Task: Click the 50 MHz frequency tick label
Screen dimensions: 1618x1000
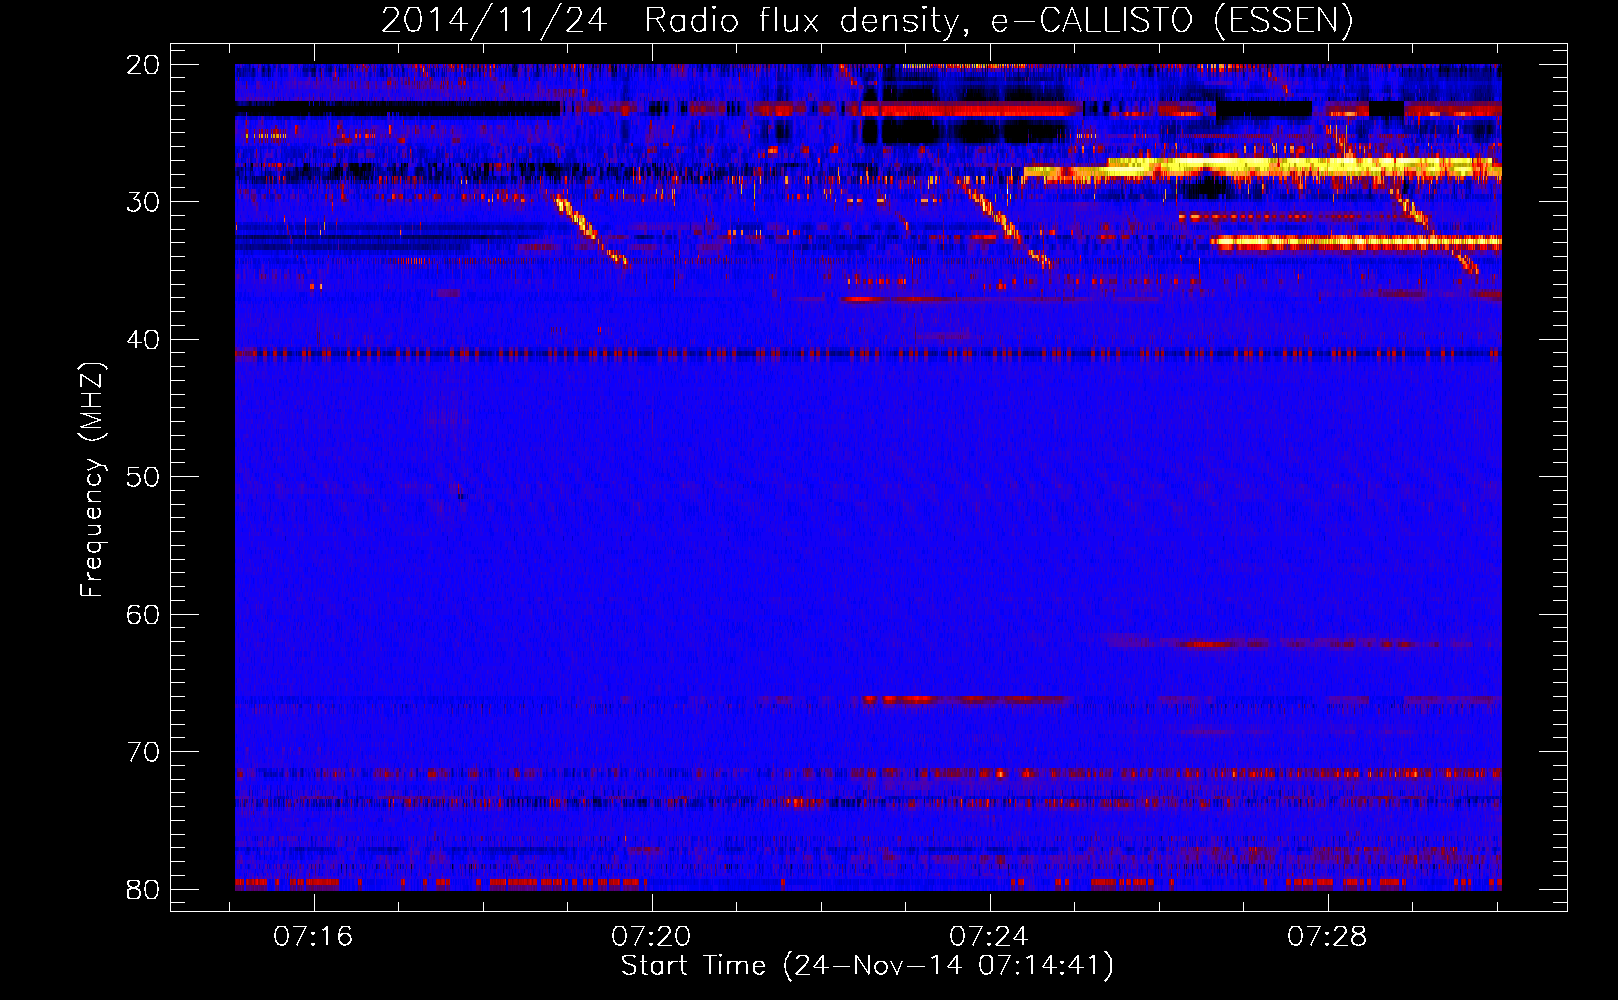Action: point(143,477)
